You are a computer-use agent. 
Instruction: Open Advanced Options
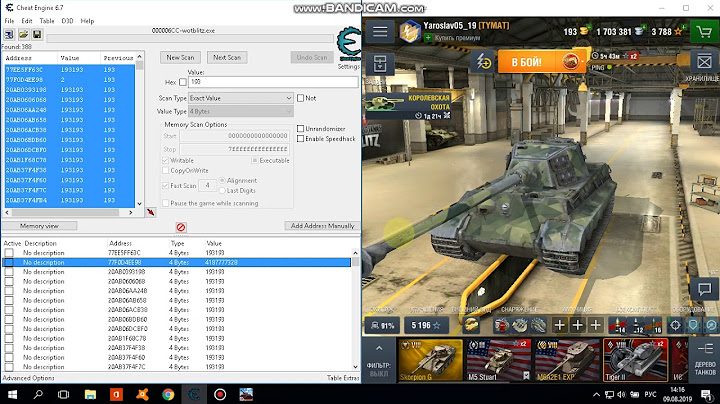(28, 378)
